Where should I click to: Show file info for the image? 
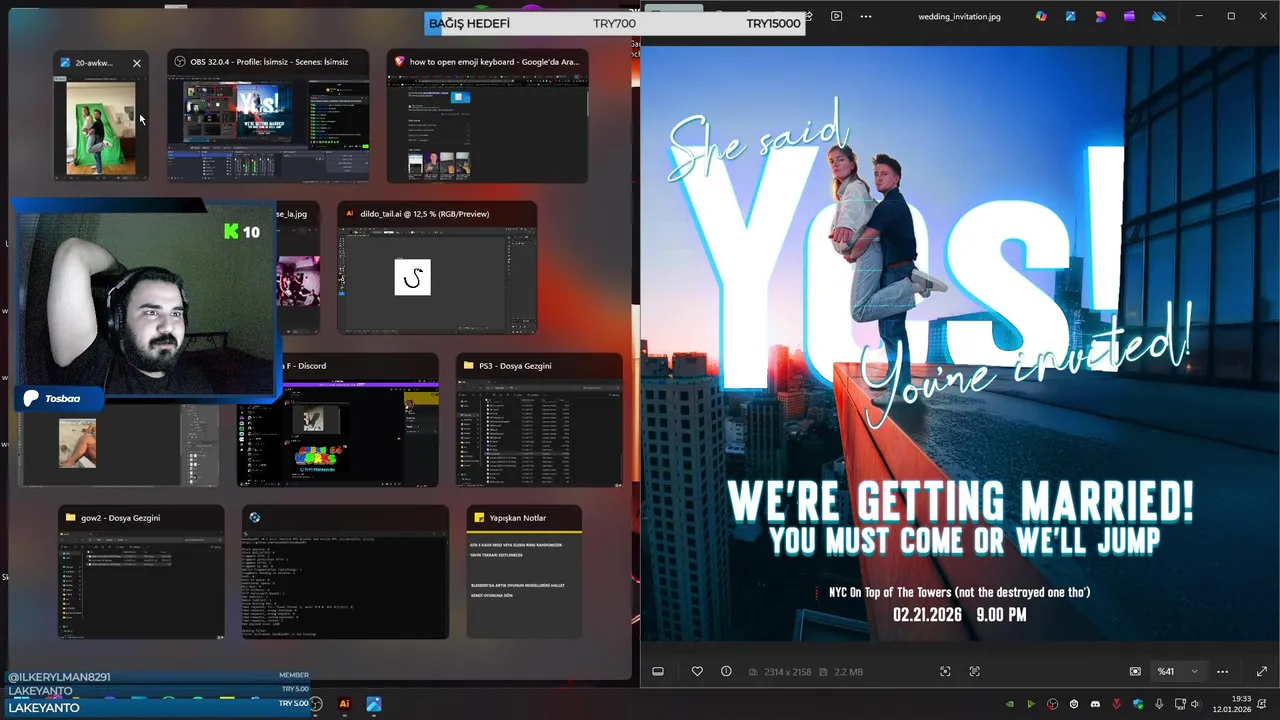726,671
